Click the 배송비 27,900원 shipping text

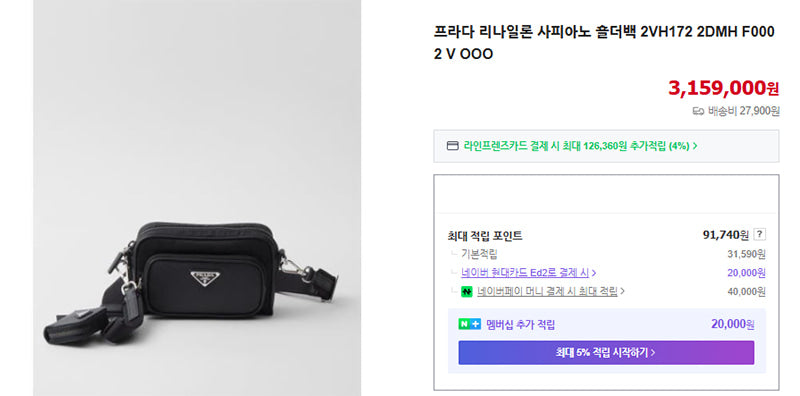click(x=743, y=111)
